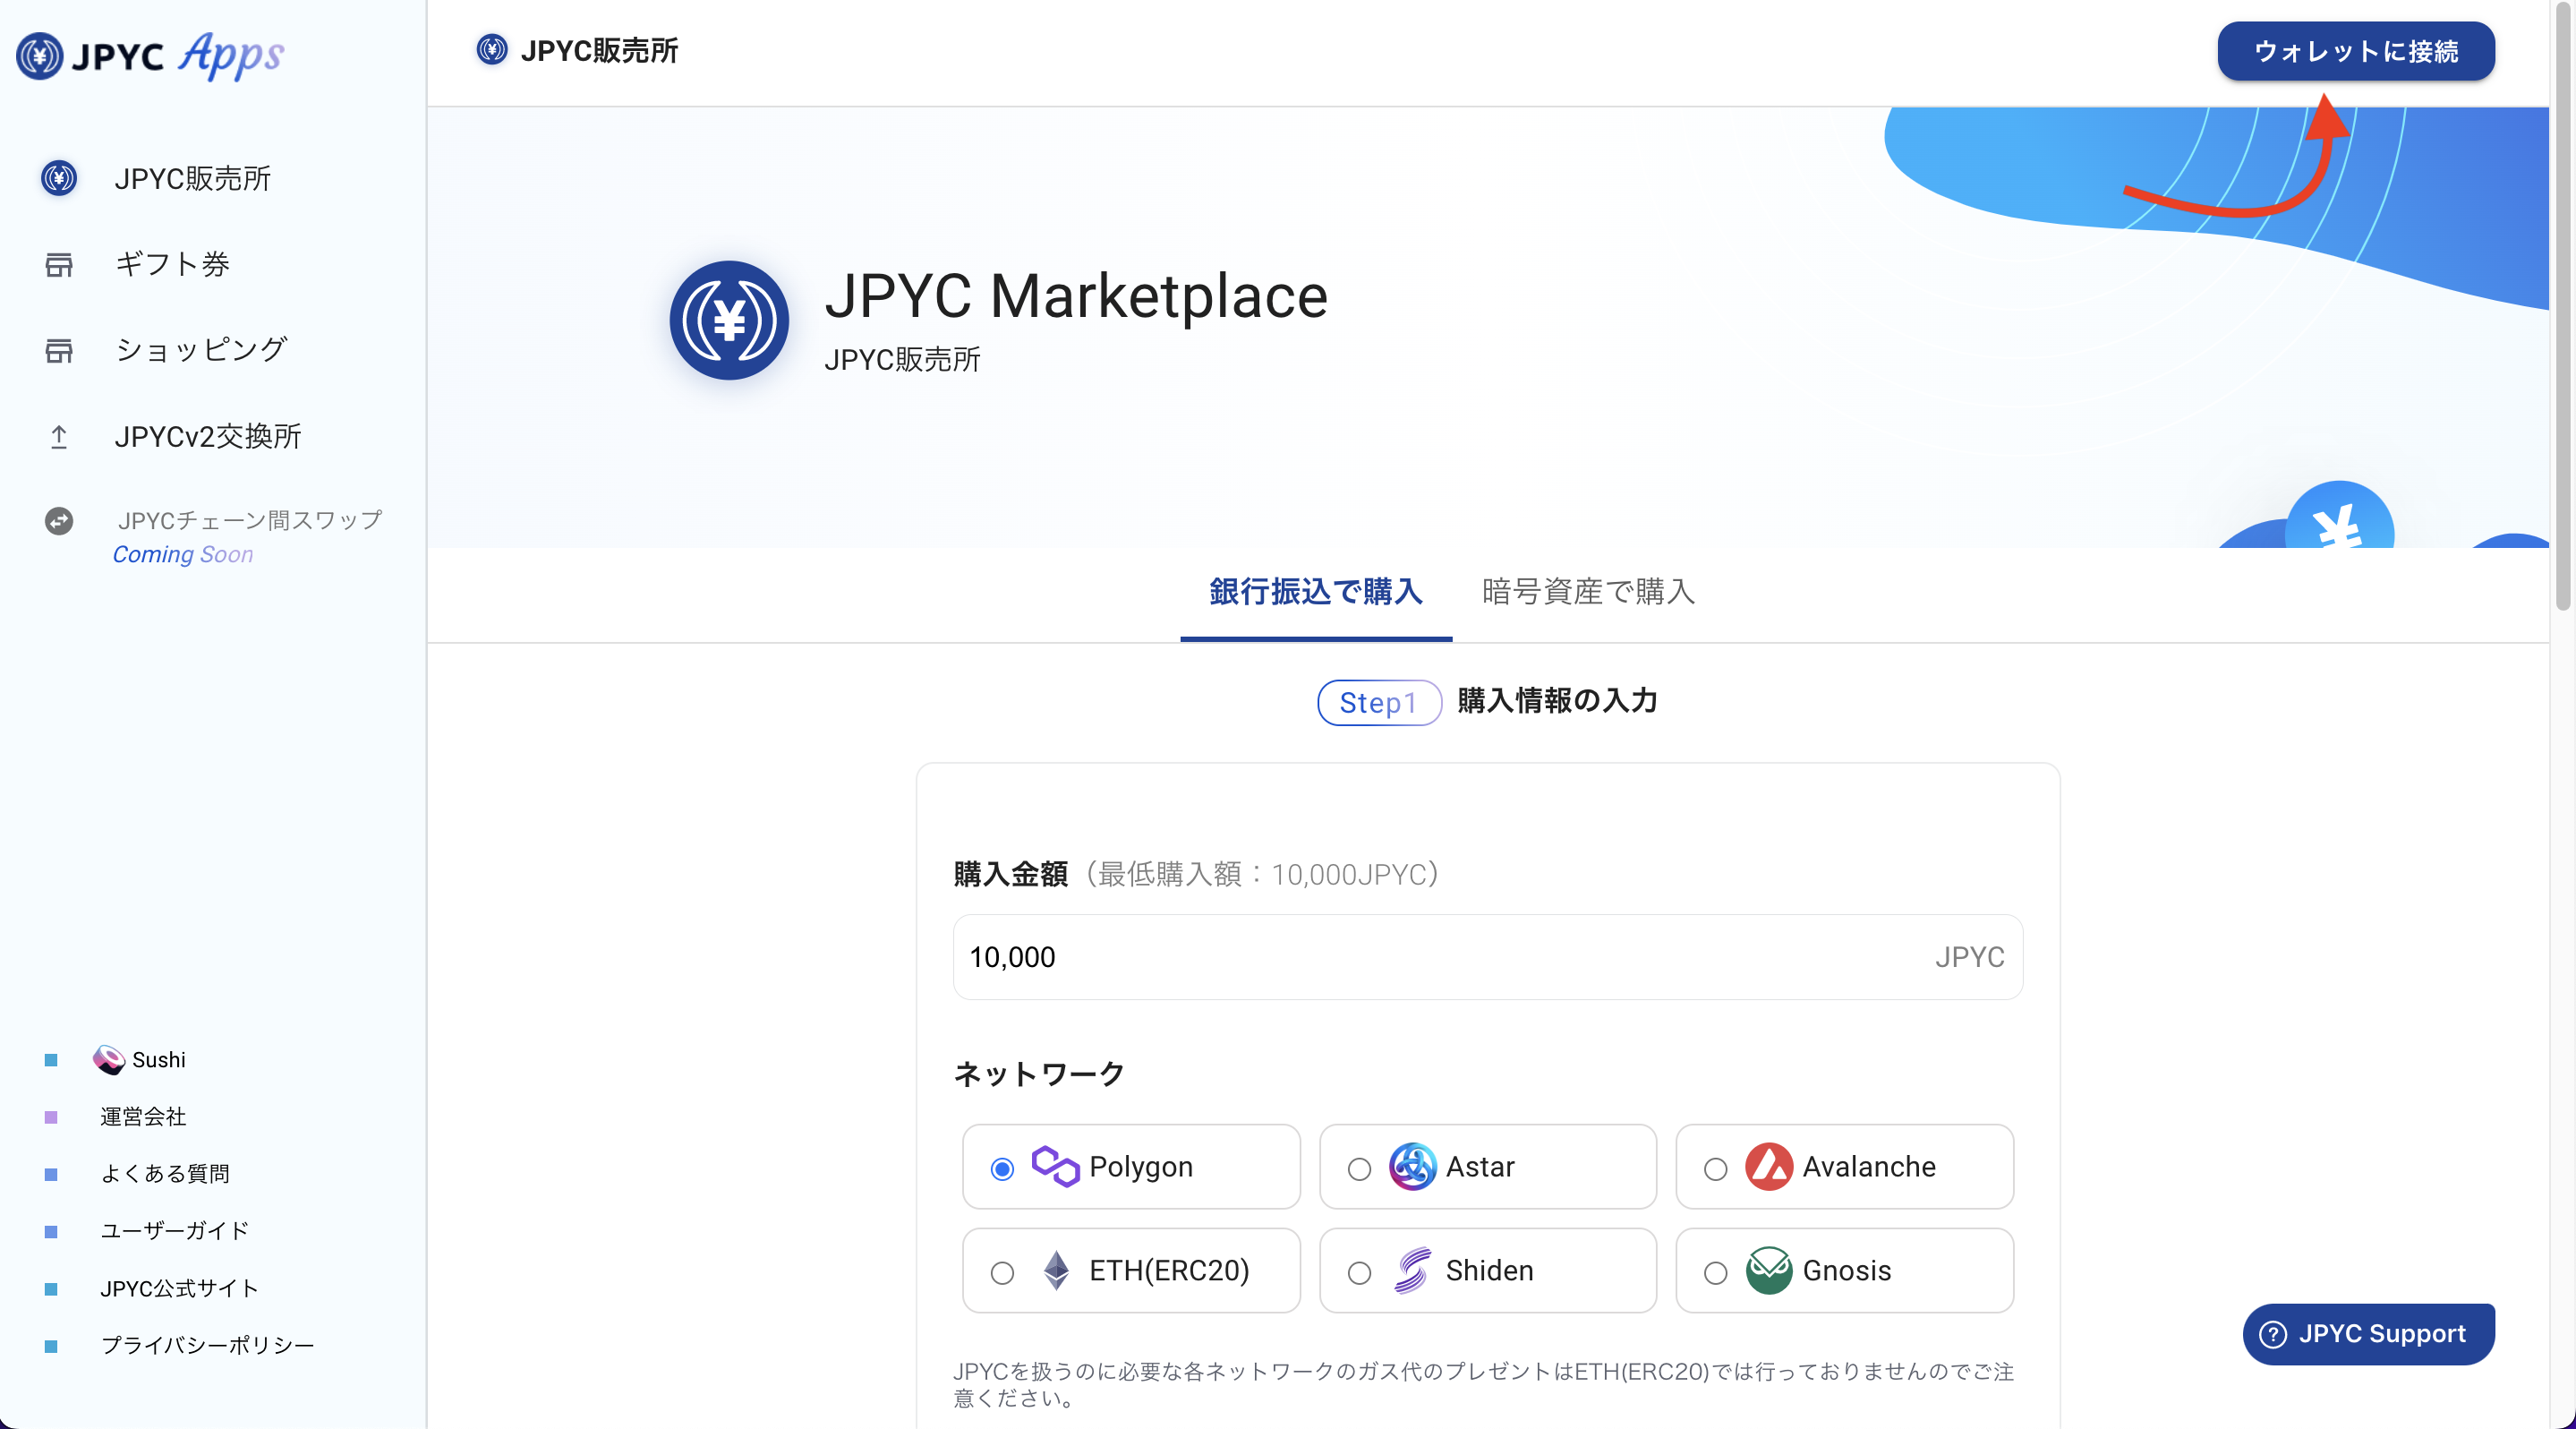The width and height of the screenshot is (2576, 1429).
Task: Open ギフト券 sidebar menu item
Action: (172, 265)
